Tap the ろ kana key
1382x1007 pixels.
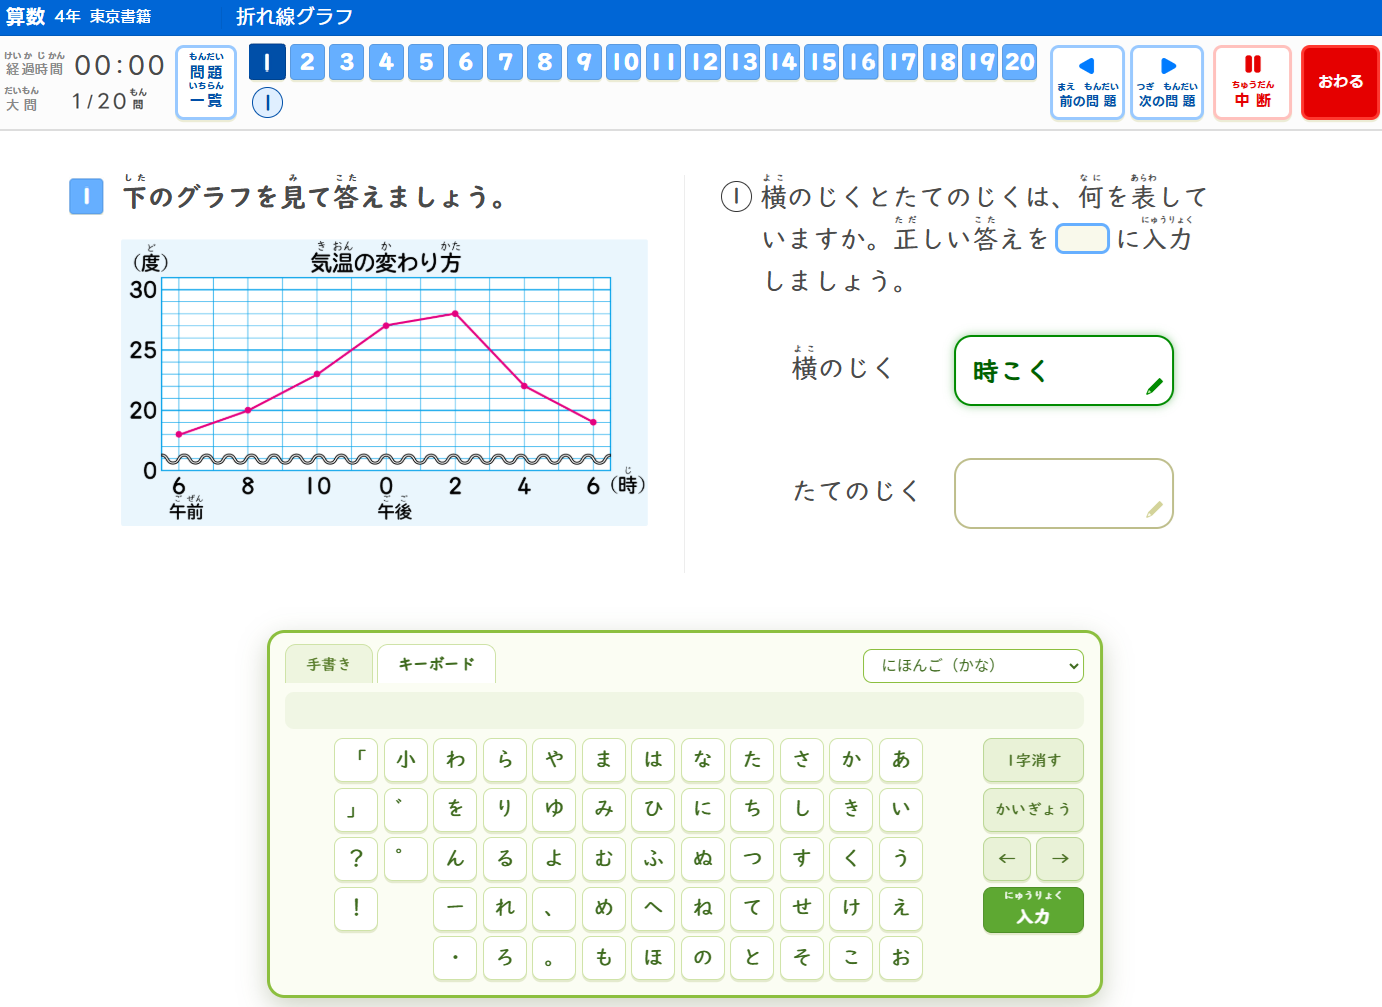tap(505, 958)
